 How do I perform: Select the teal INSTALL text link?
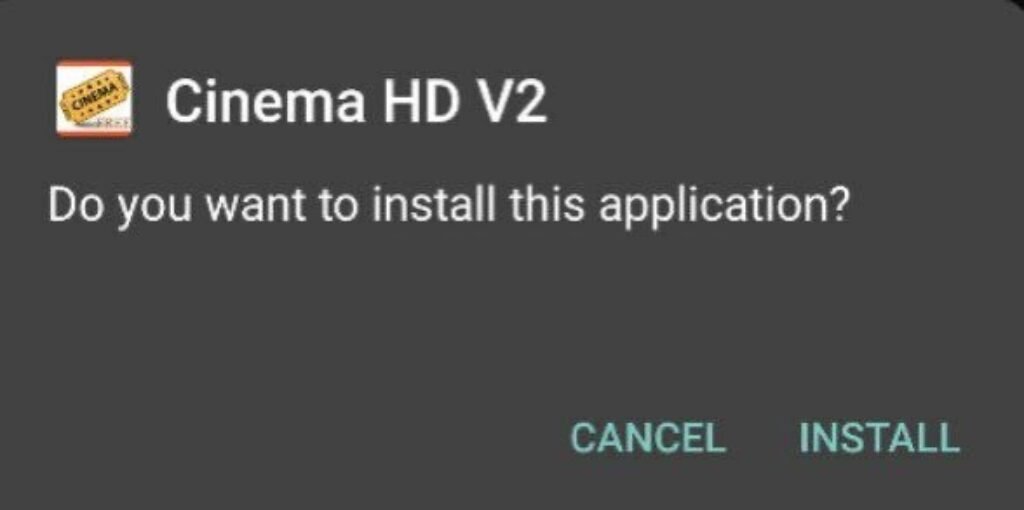(879, 437)
